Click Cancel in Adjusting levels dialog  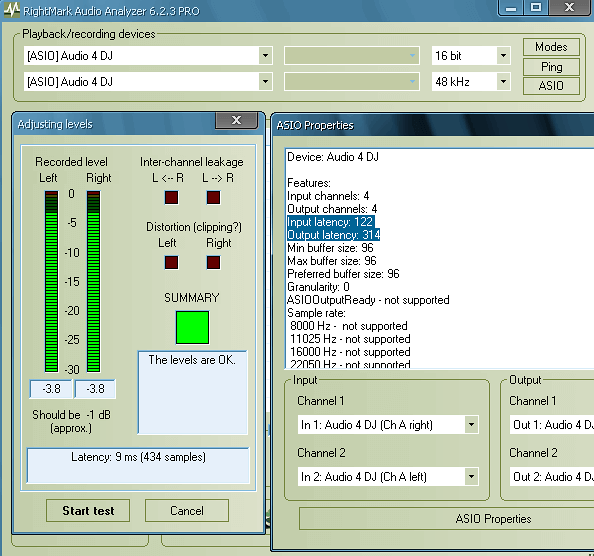point(187,511)
